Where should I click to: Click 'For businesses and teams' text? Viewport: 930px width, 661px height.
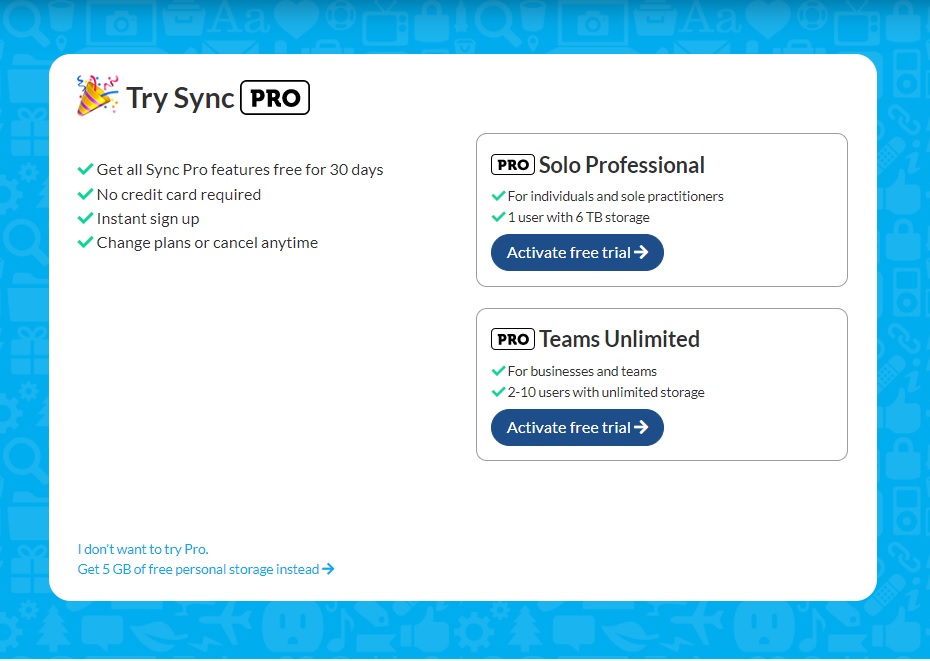click(x=582, y=371)
